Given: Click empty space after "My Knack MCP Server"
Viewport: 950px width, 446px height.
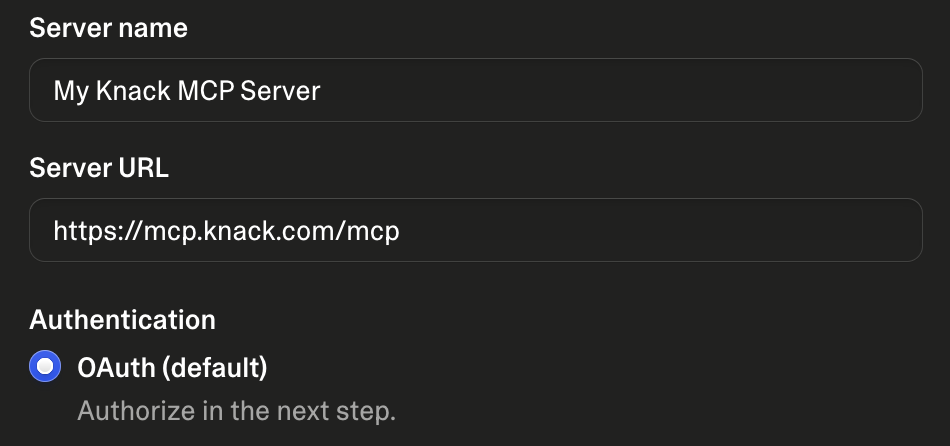Looking at the screenshot, I should 618,90.
